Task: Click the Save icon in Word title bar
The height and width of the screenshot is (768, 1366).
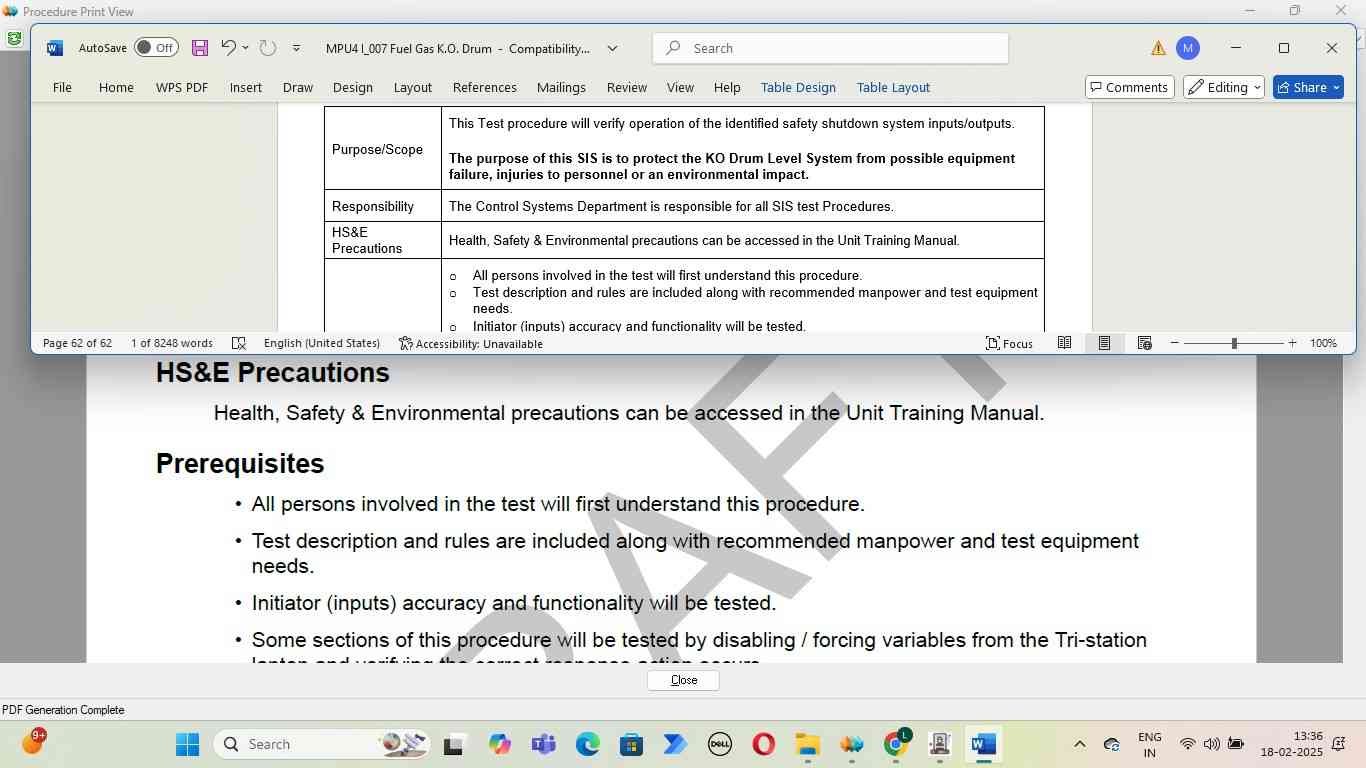Action: pyautogui.click(x=200, y=48)
